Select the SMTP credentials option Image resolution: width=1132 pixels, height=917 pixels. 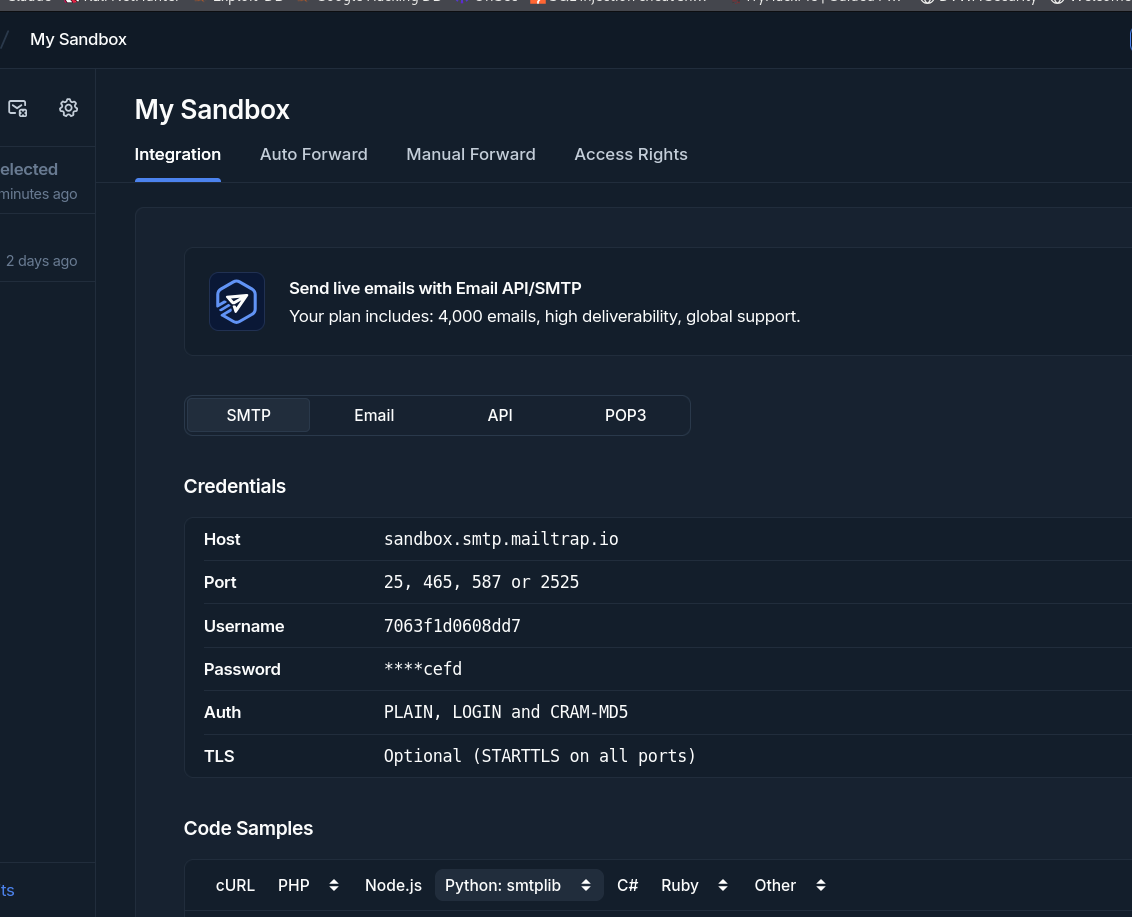(248, 415)
